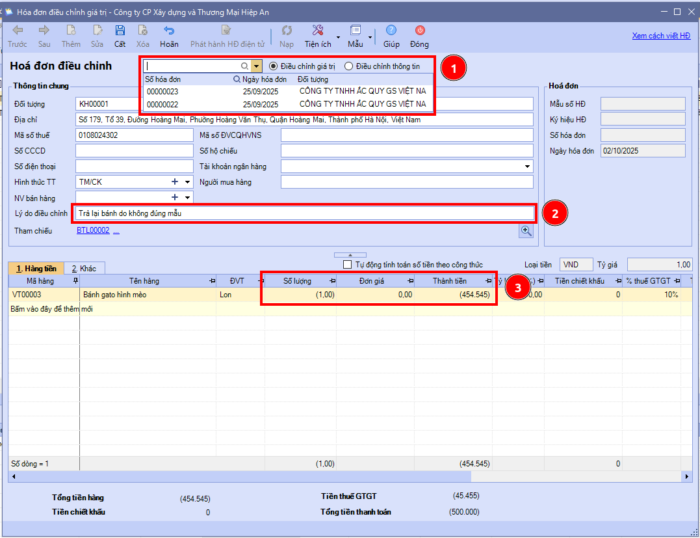Viewport: 700px width, 538px height.
Task: Select the Hàng tiền tab
Action: pos(34,268)
